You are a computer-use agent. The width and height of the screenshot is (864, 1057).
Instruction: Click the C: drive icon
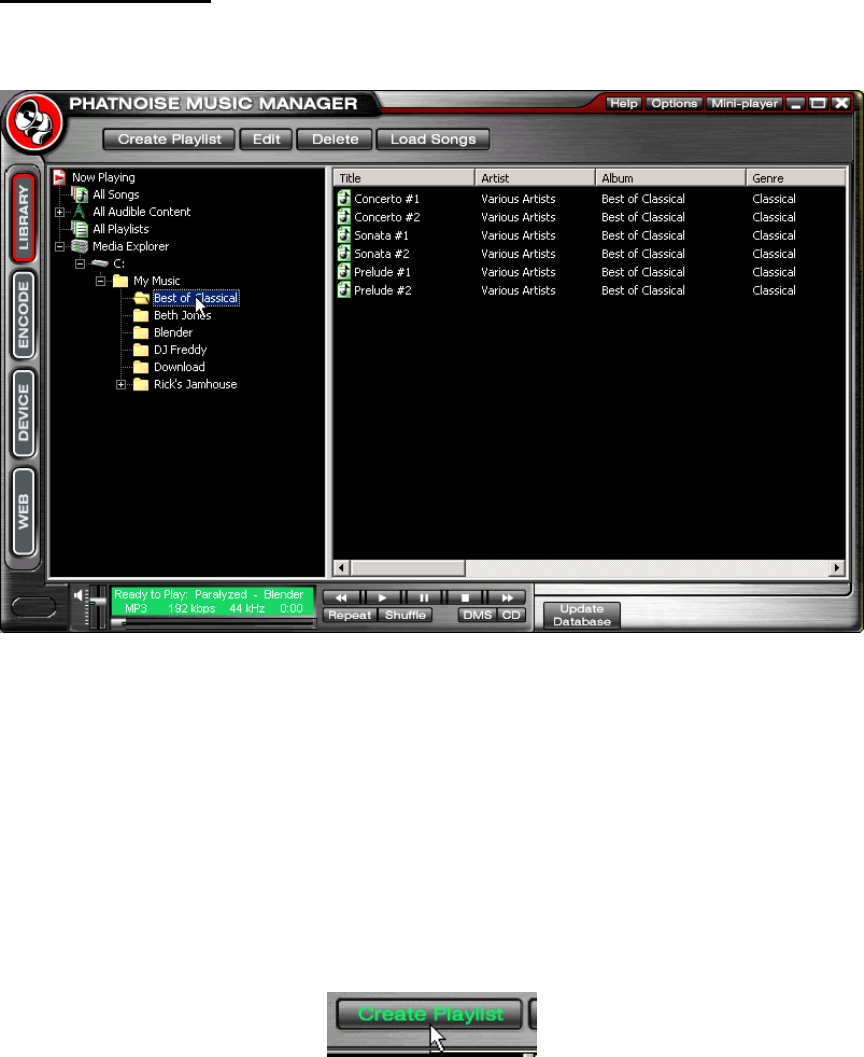click(x=100, y=264)
